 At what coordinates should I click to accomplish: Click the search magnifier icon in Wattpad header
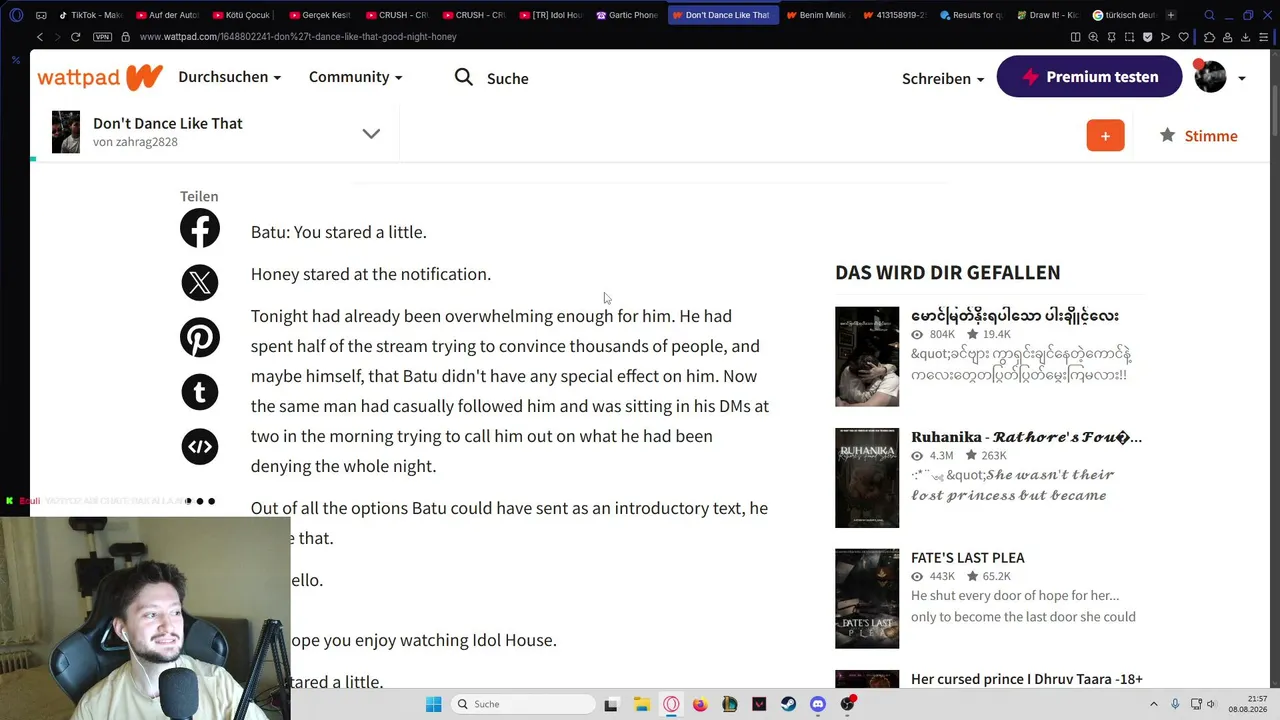(464, 77)
